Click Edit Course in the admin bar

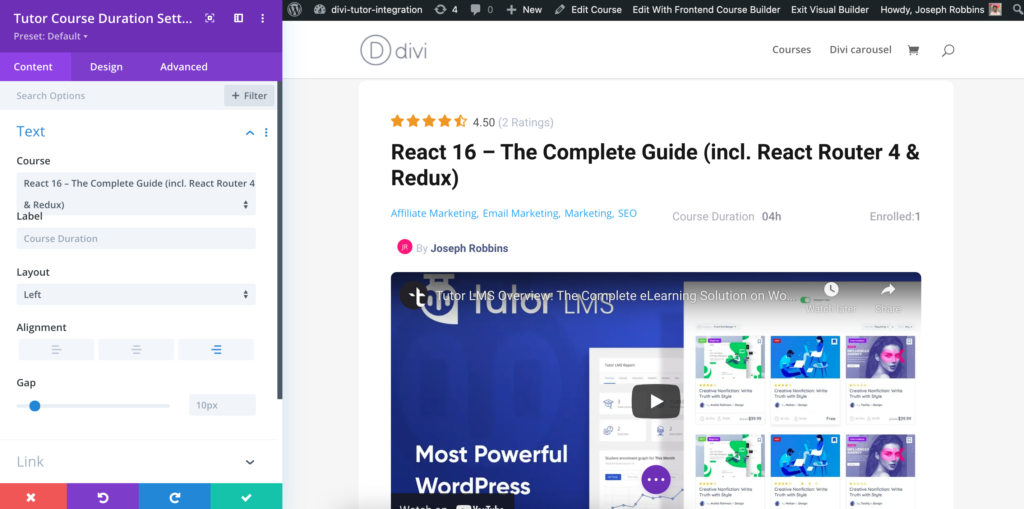coord(588,10)
